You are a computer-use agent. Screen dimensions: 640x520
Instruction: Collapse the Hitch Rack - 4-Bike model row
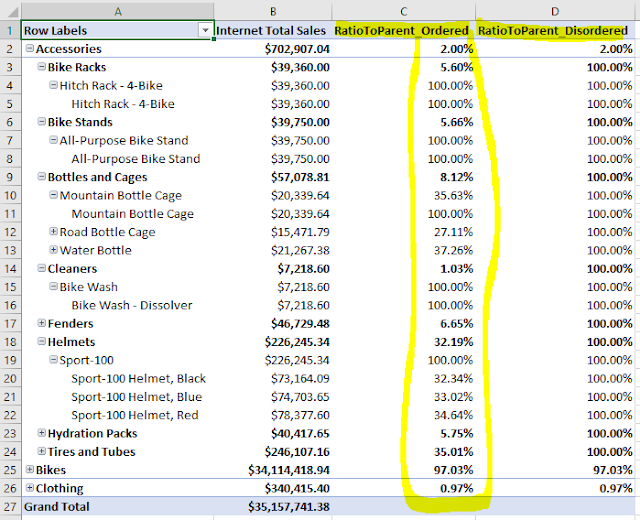53,85
